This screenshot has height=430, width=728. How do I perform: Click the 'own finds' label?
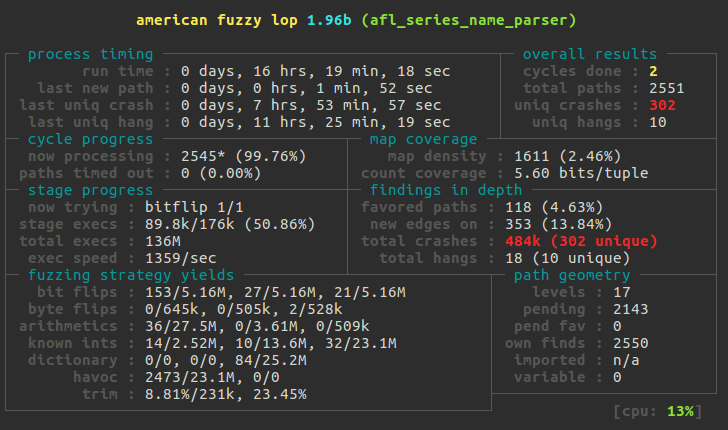point(545,344)
